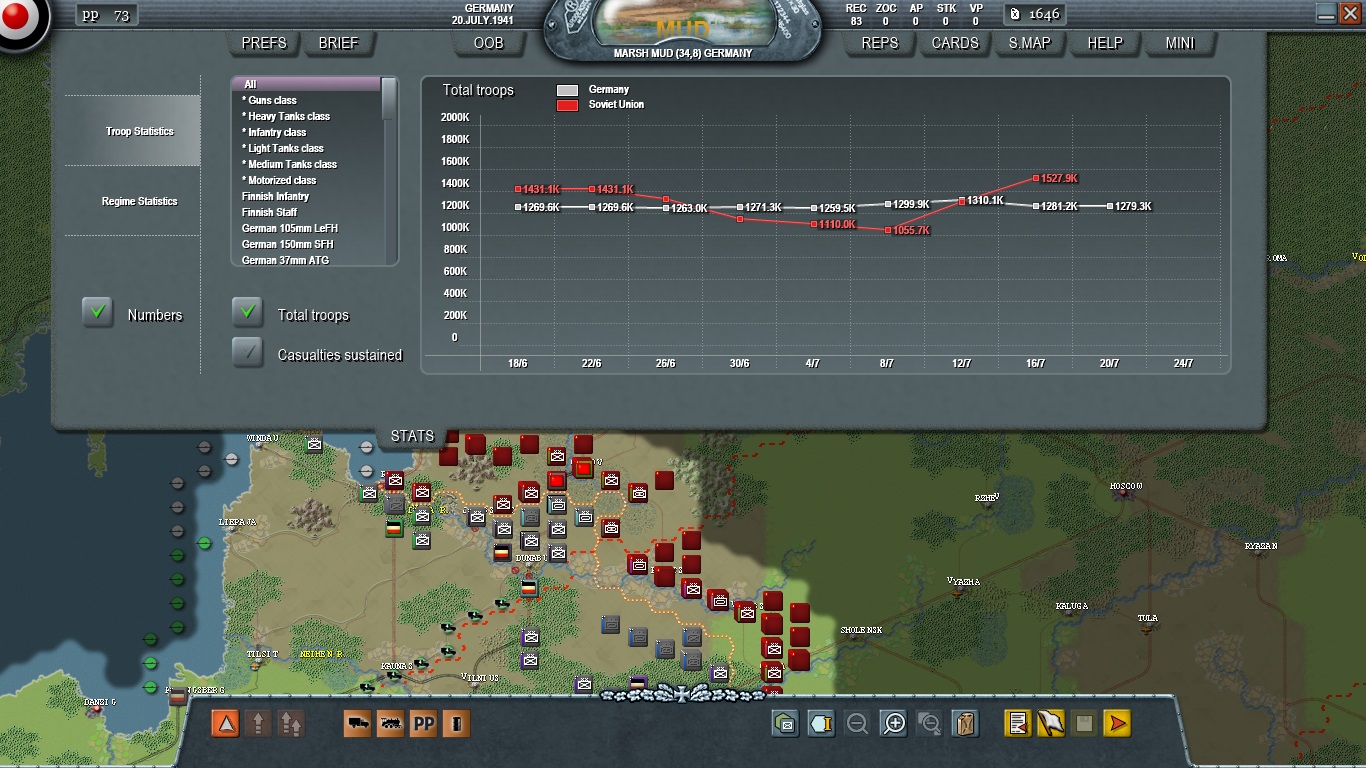Select '* Guns class' in the list
Viewport: 1366px width, 768px height.
pyautogui.click(x=306, y=100)
